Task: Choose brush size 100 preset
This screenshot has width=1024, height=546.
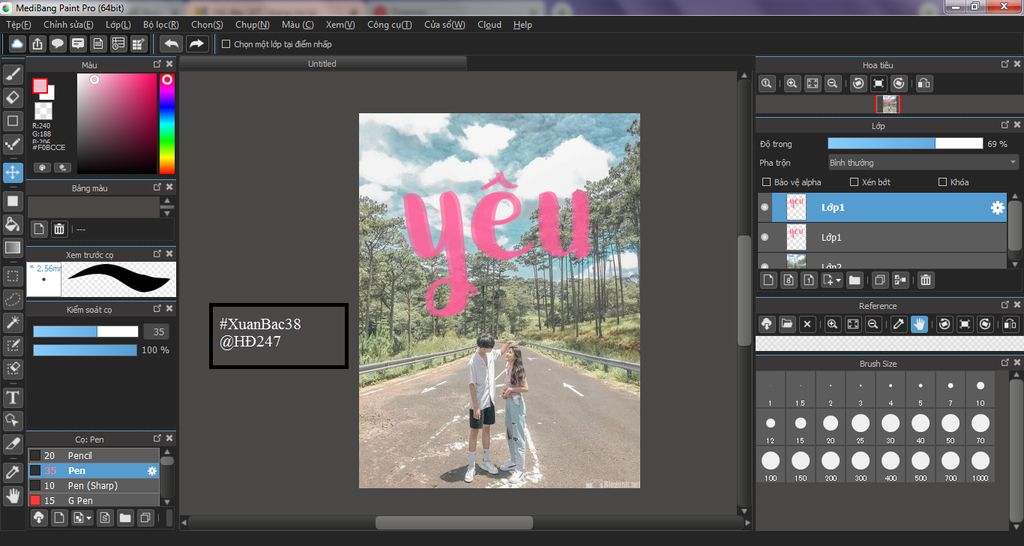Action: tap(771, 465)
